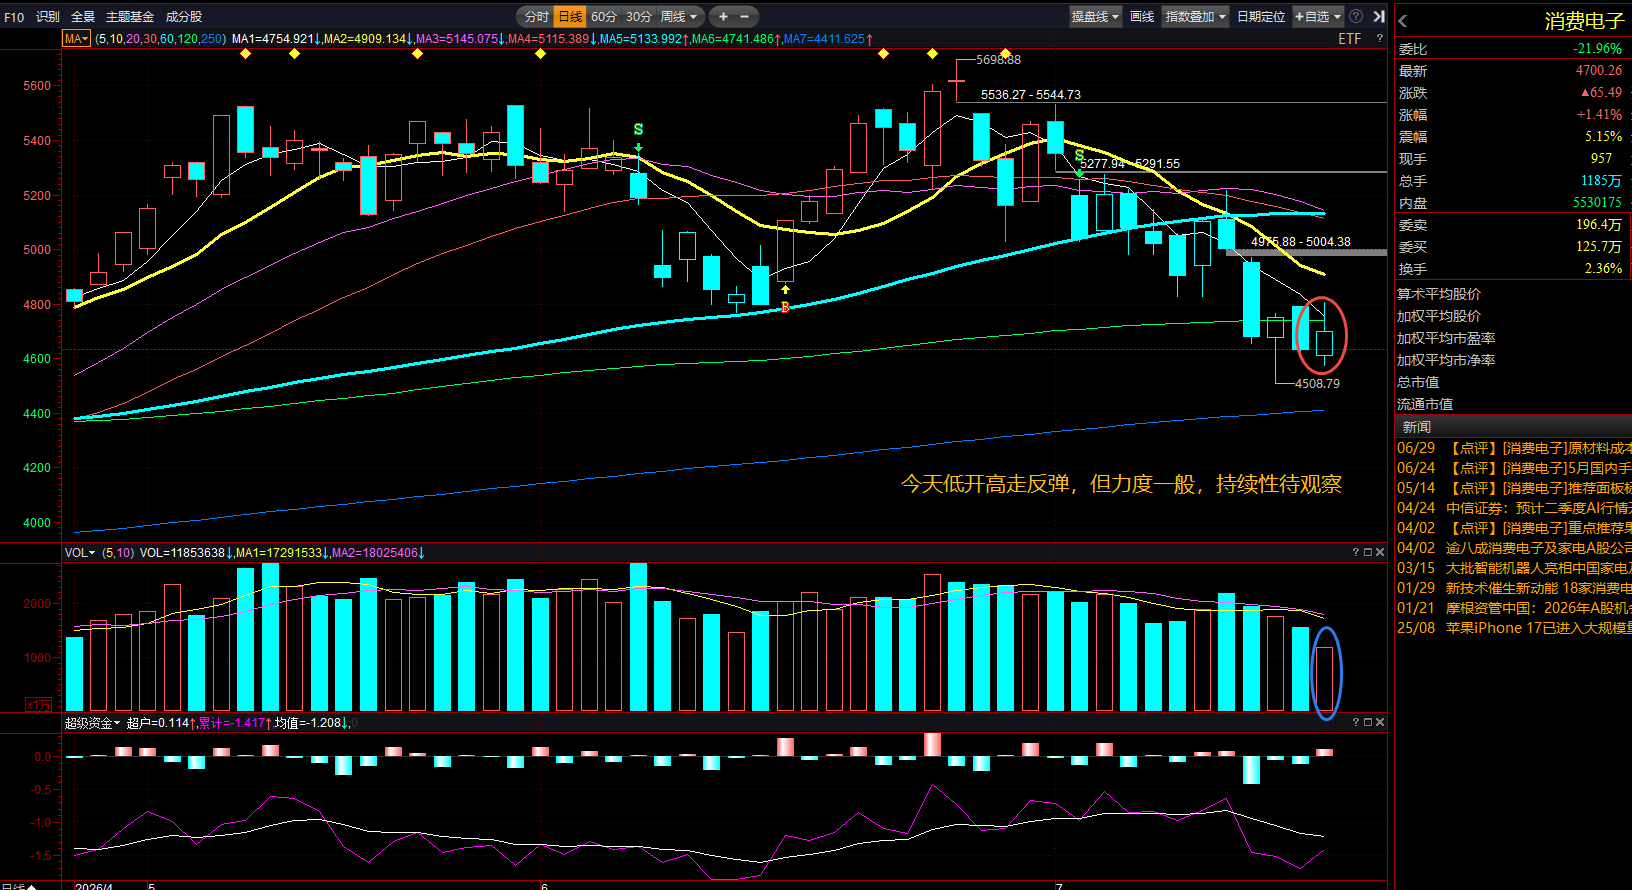Switch chart period to 30分
Screen dimensions: 1632x890
639,16
